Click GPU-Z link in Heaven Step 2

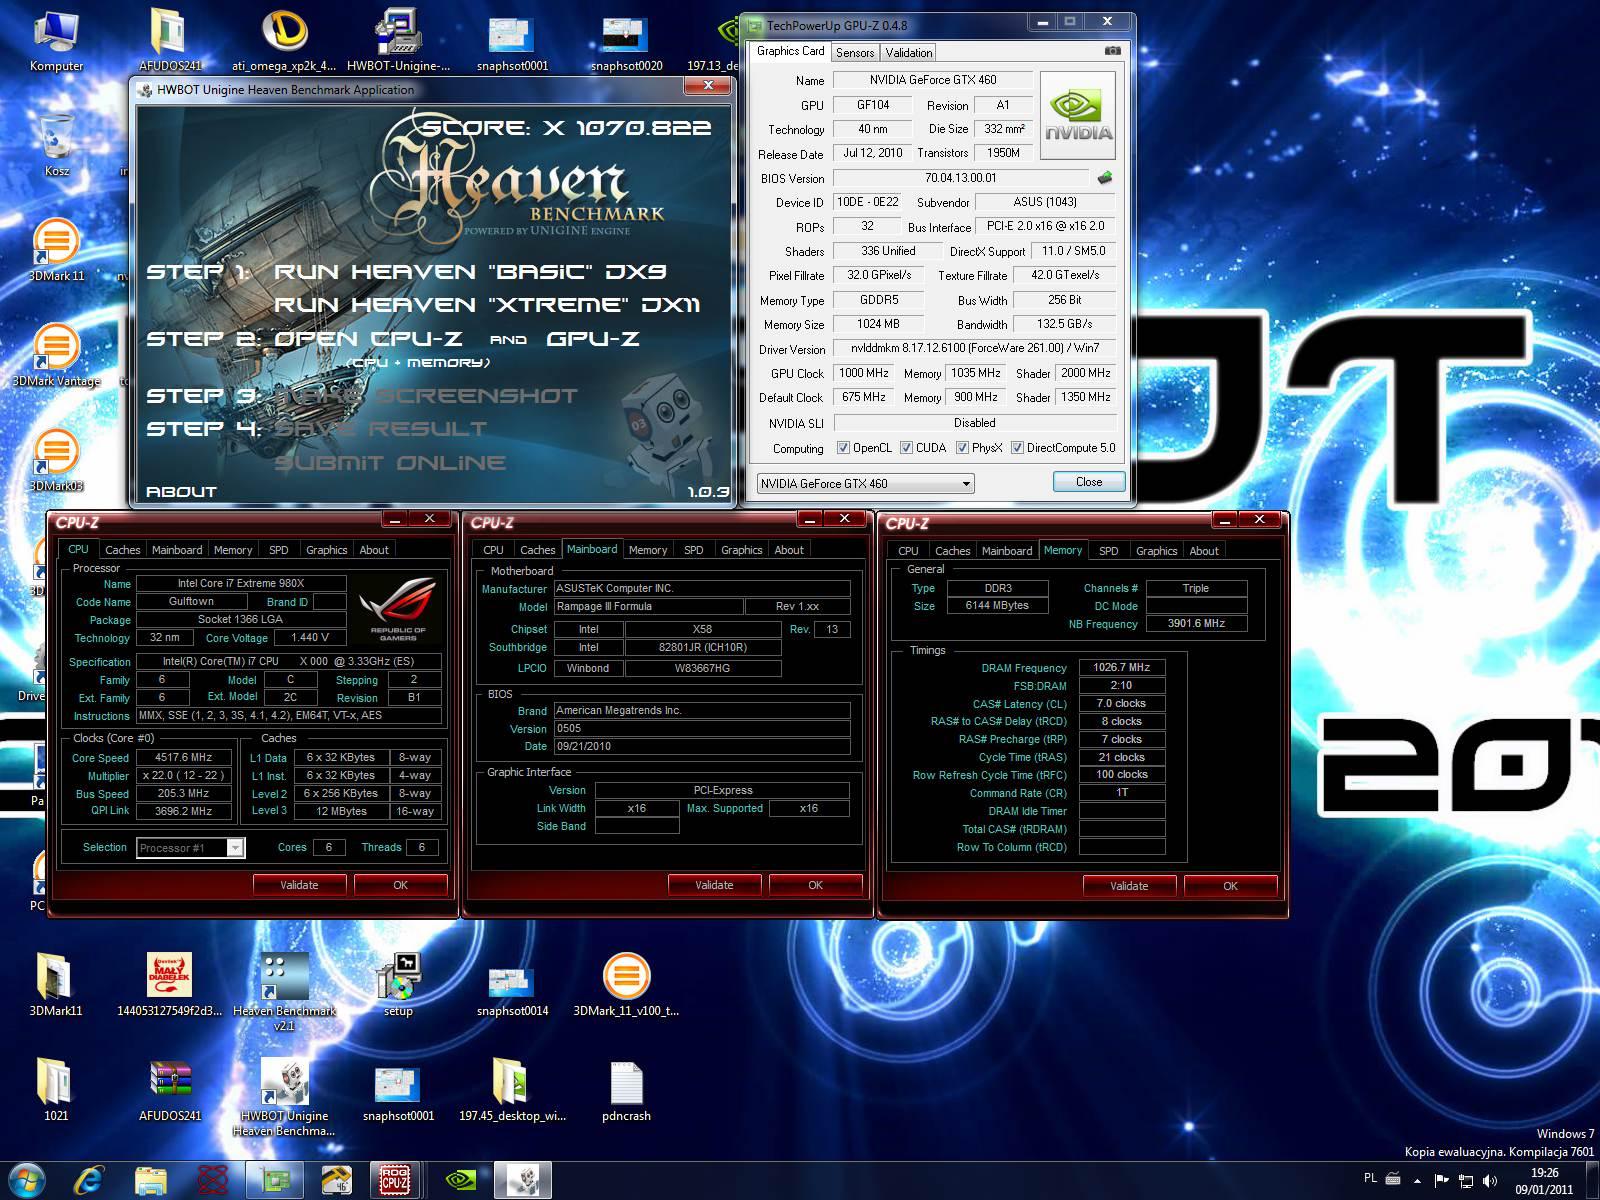[593, 339]
